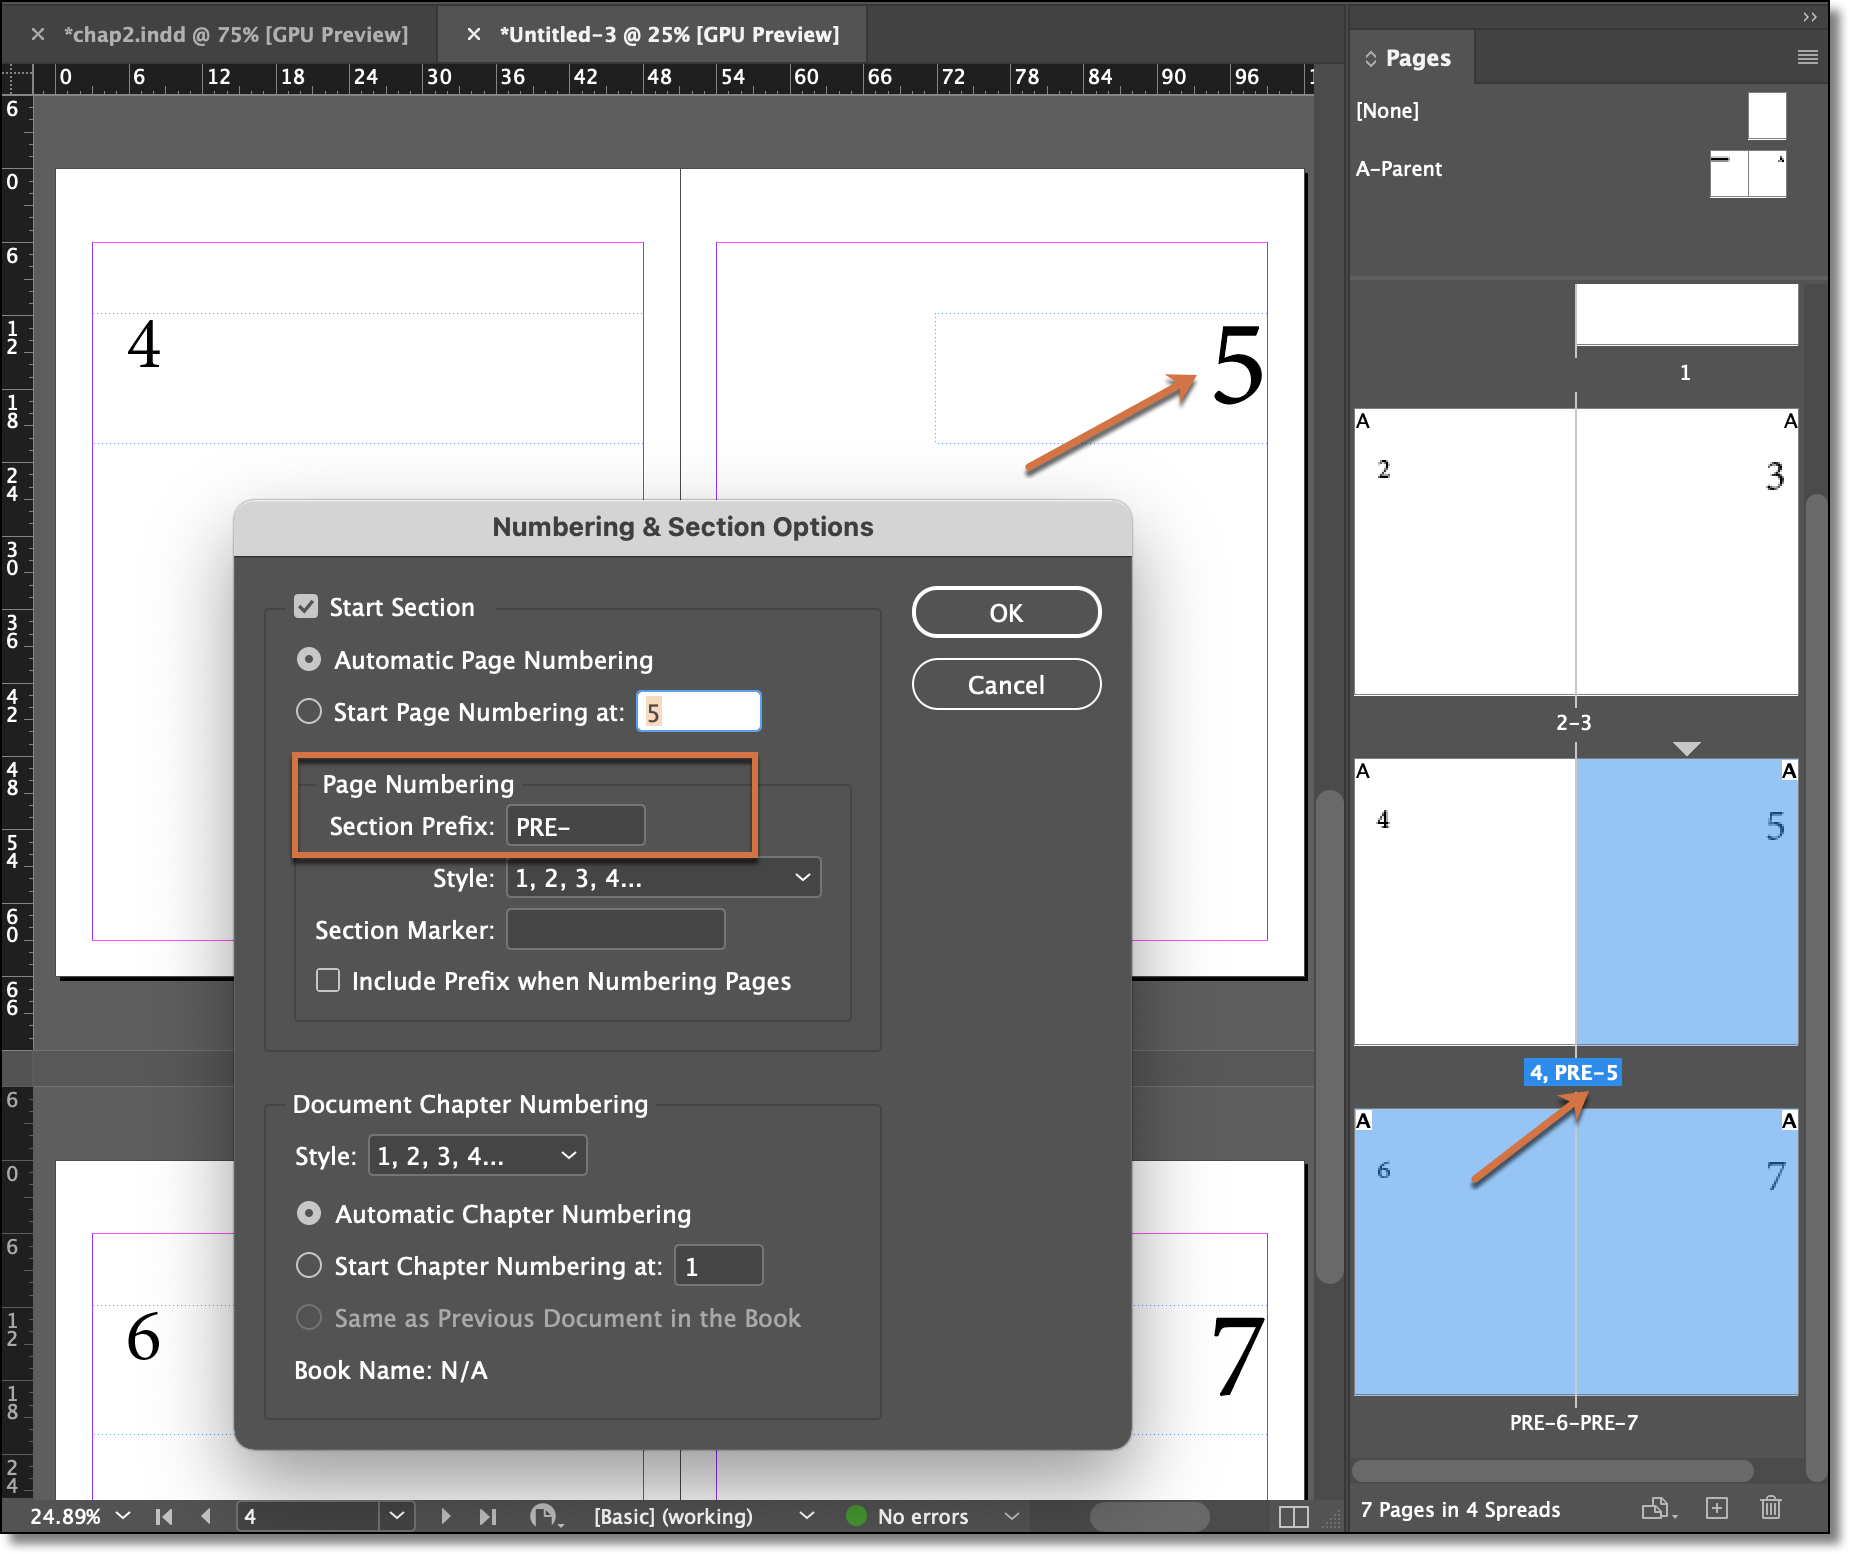Toggle normal/preview view icon in status bar
The image size is (1850, 1554).
(x=1293, y=1516)
